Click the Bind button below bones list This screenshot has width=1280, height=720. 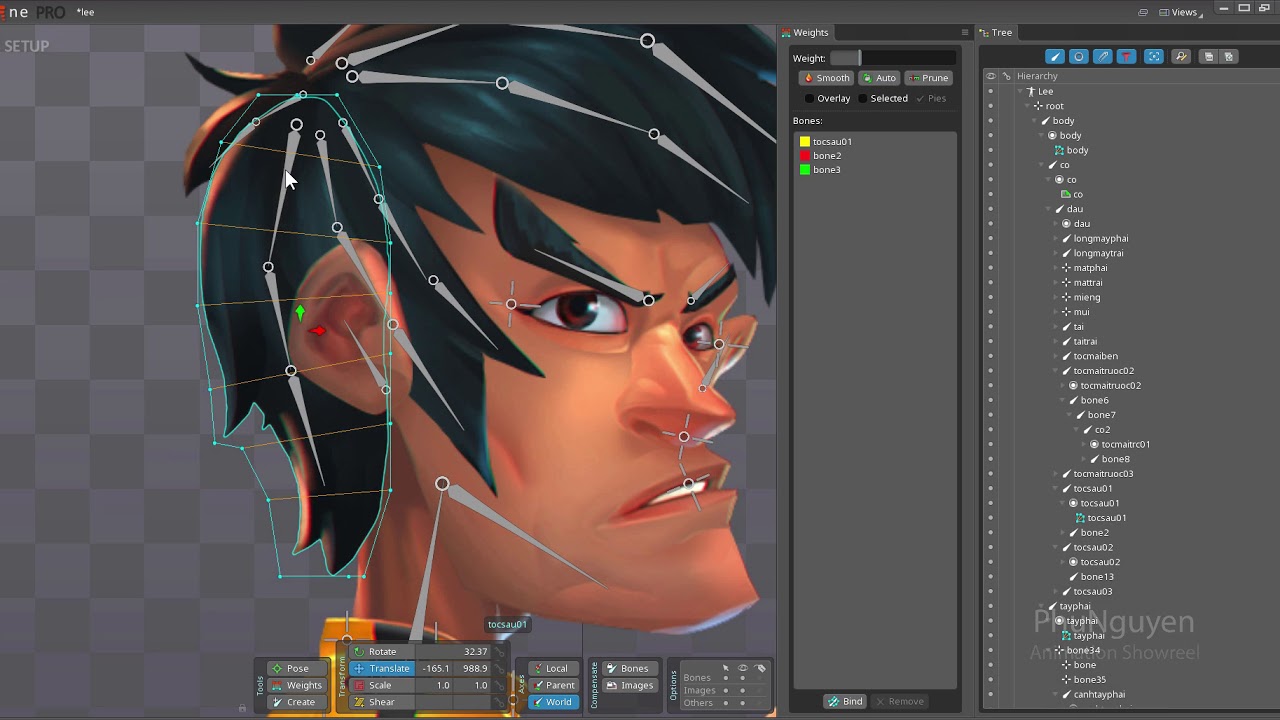coord(846,701)
